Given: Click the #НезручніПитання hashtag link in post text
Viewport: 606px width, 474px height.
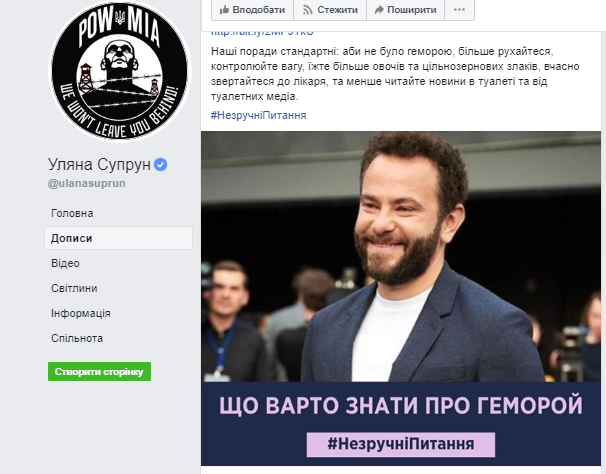Looking at the screenshot, I should [259, 115].
